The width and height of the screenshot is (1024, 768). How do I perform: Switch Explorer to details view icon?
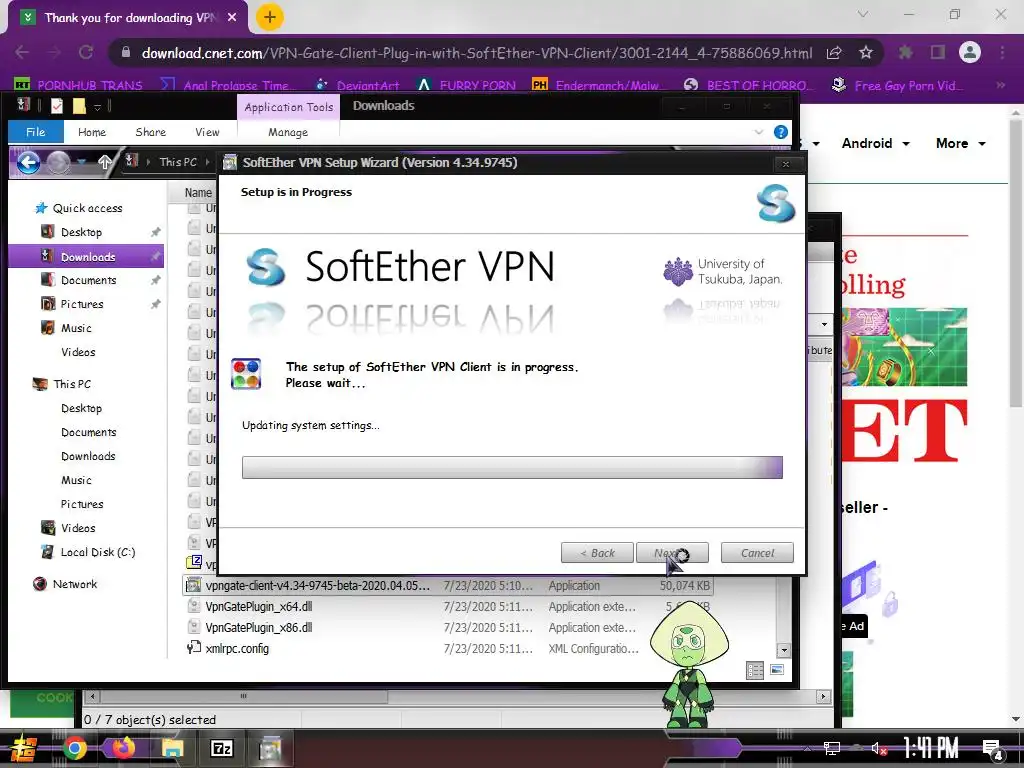(x=755, y=670)
